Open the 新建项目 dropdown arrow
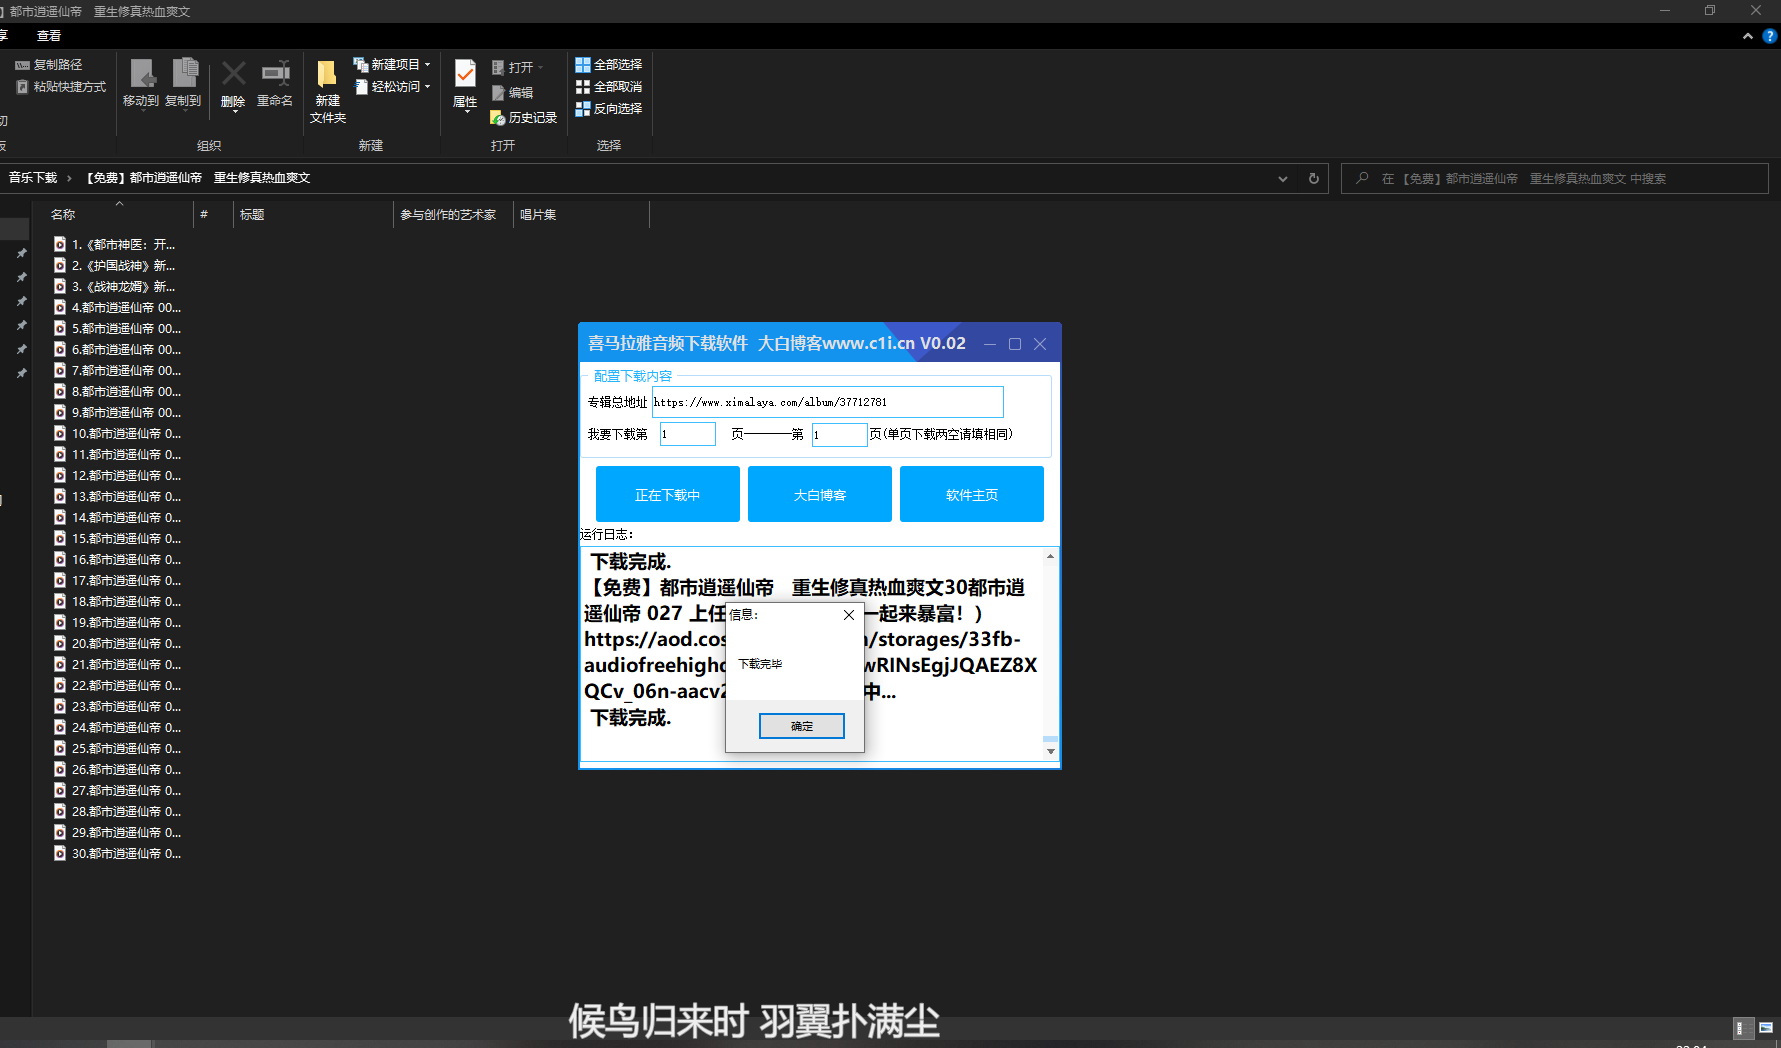 click(x=428, y=64)
